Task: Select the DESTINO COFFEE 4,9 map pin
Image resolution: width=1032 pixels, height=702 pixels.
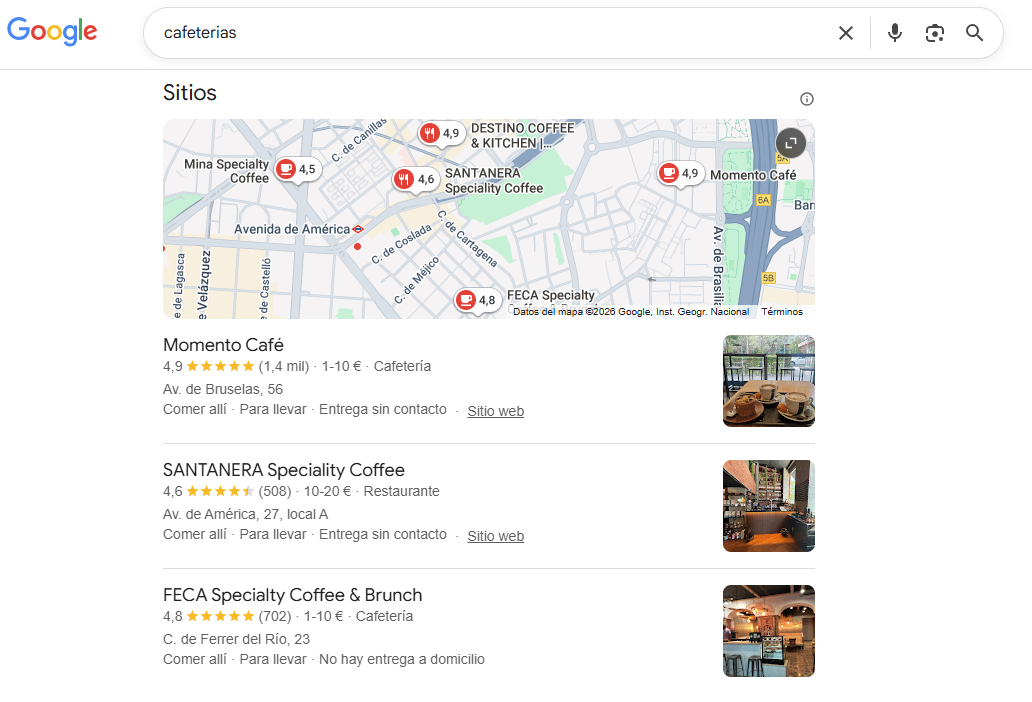Action: click(441, 134)
